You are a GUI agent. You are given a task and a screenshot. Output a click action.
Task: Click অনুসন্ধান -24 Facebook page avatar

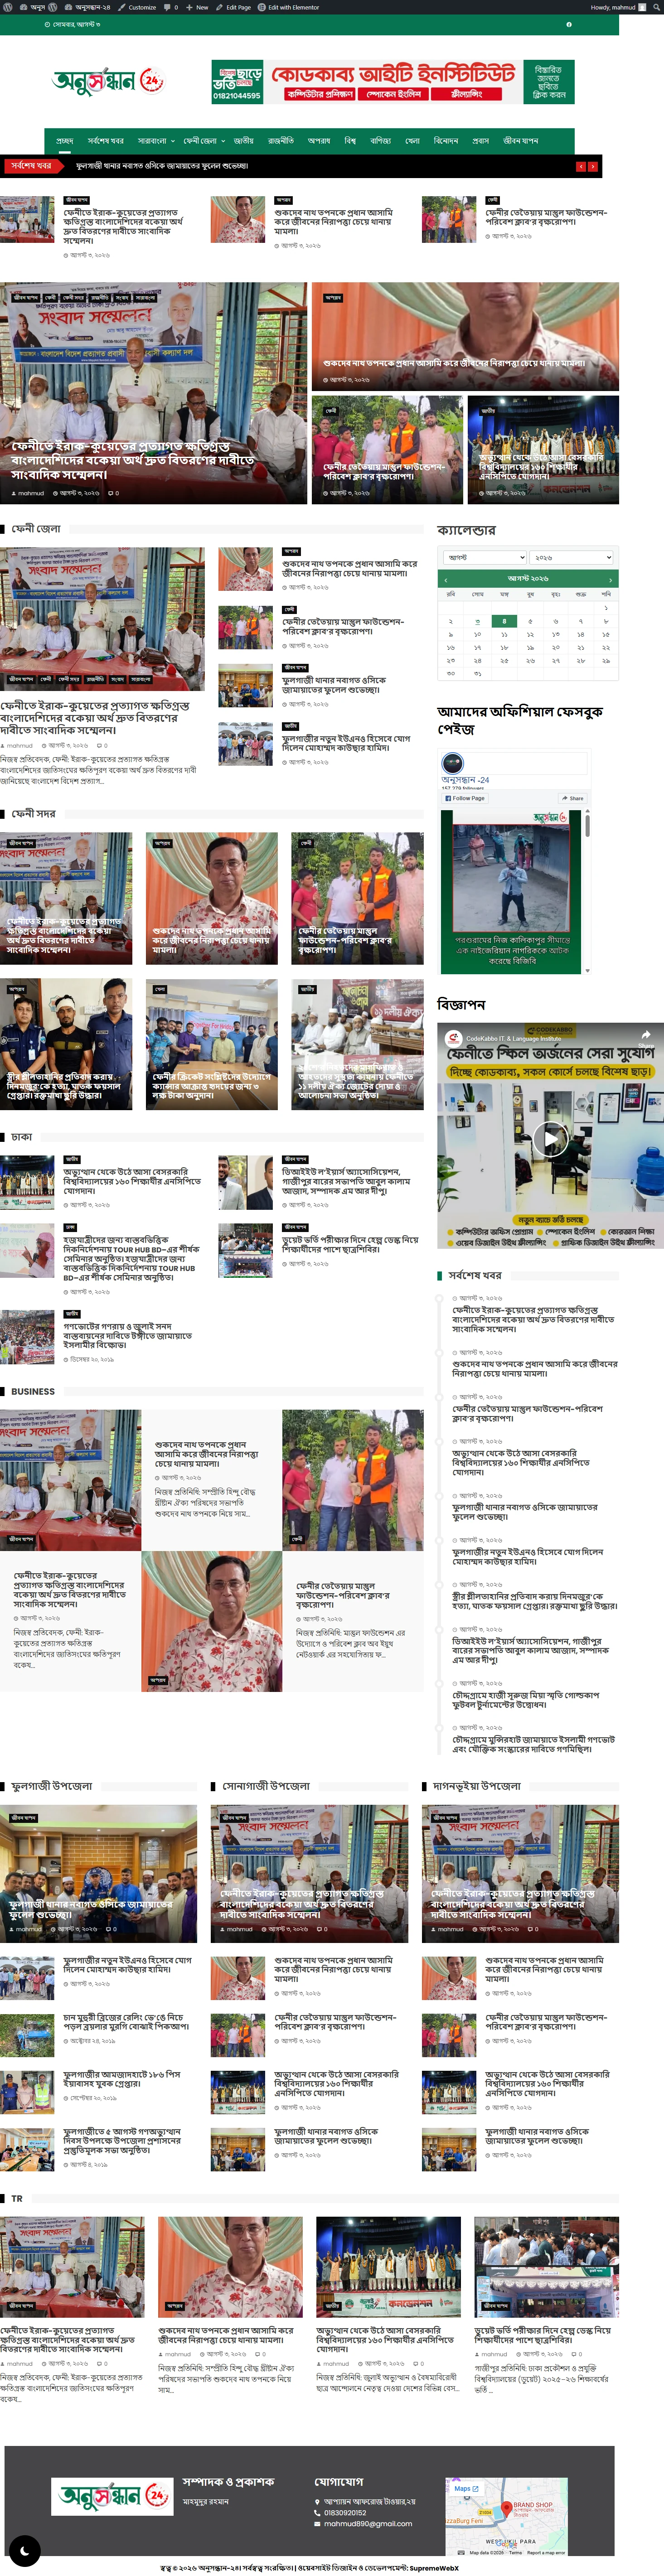(453, 762)
